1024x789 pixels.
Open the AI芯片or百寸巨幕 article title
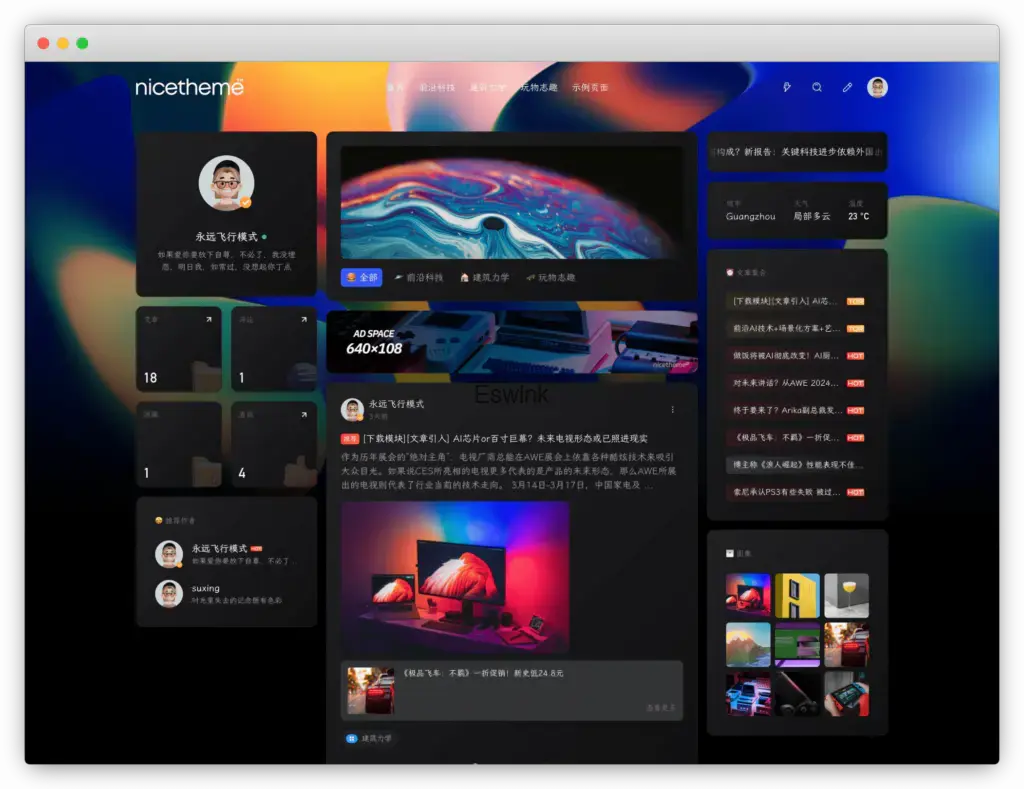pyautogui.click(x=504, y=438)
